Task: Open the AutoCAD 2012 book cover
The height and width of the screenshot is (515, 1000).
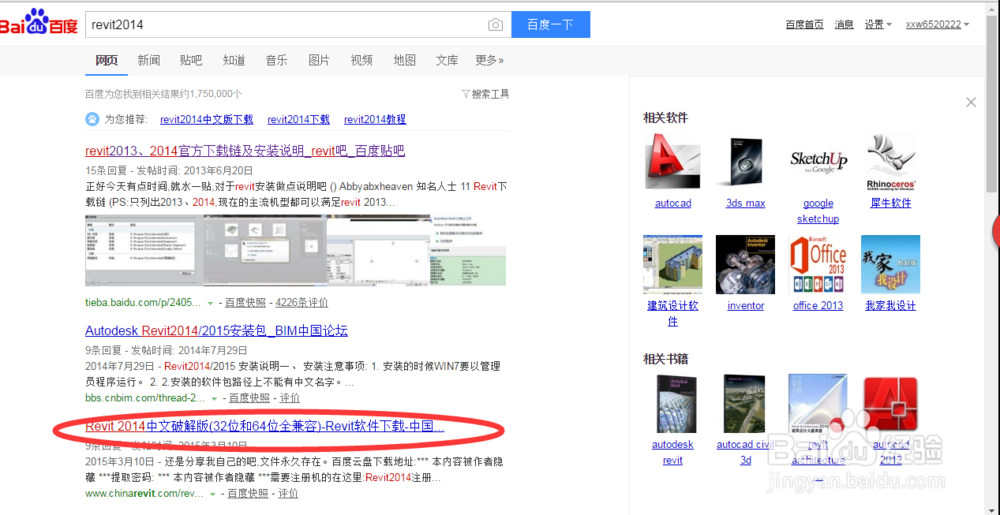Action: [x=890, y=403]
